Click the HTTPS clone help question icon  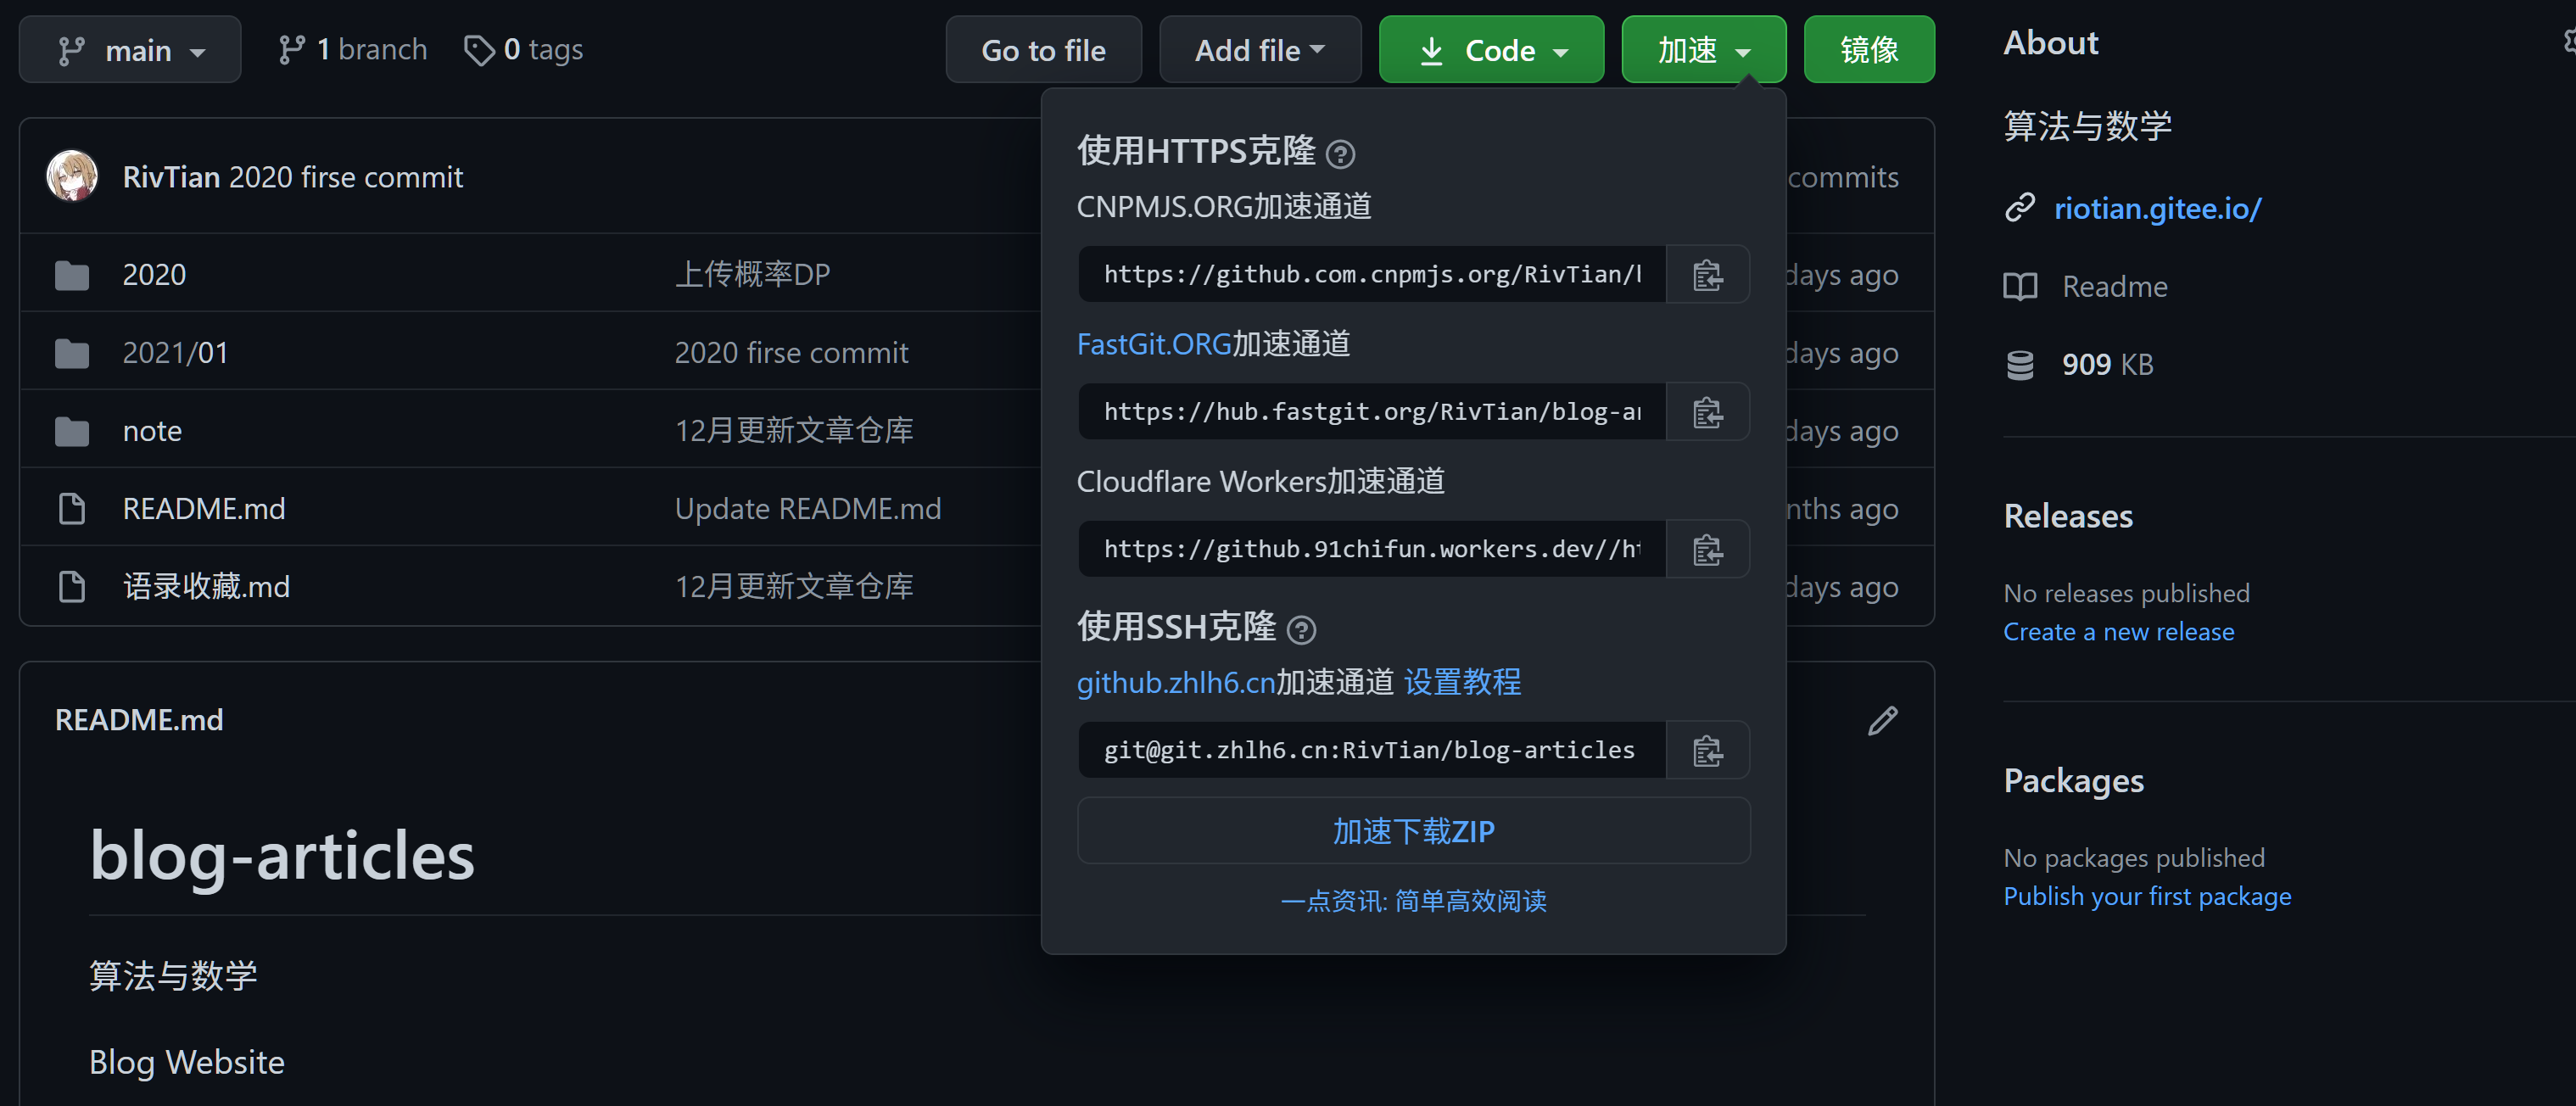[1340, 154]
